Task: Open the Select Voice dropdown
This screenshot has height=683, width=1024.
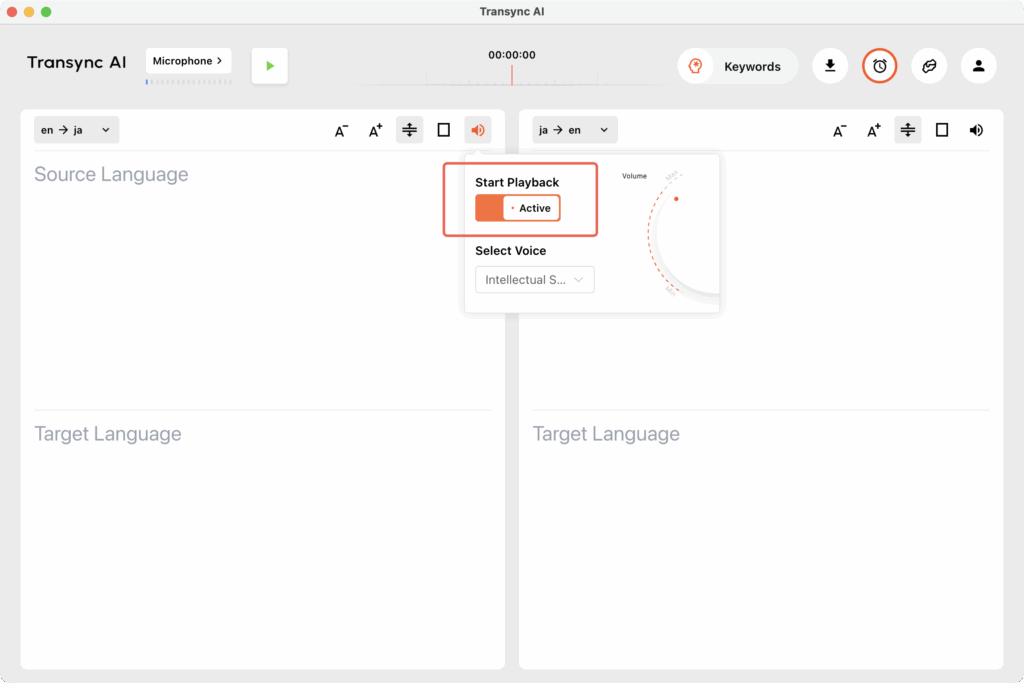Action: click(x=534, y=280)
